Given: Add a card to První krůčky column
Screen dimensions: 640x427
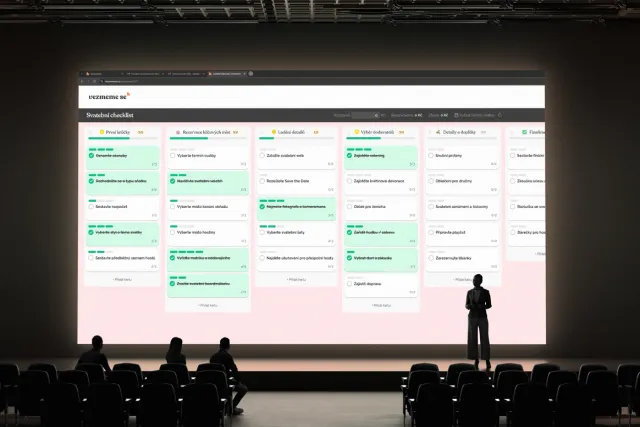Looking at the screenshot, I should click(x=121, y=280).
